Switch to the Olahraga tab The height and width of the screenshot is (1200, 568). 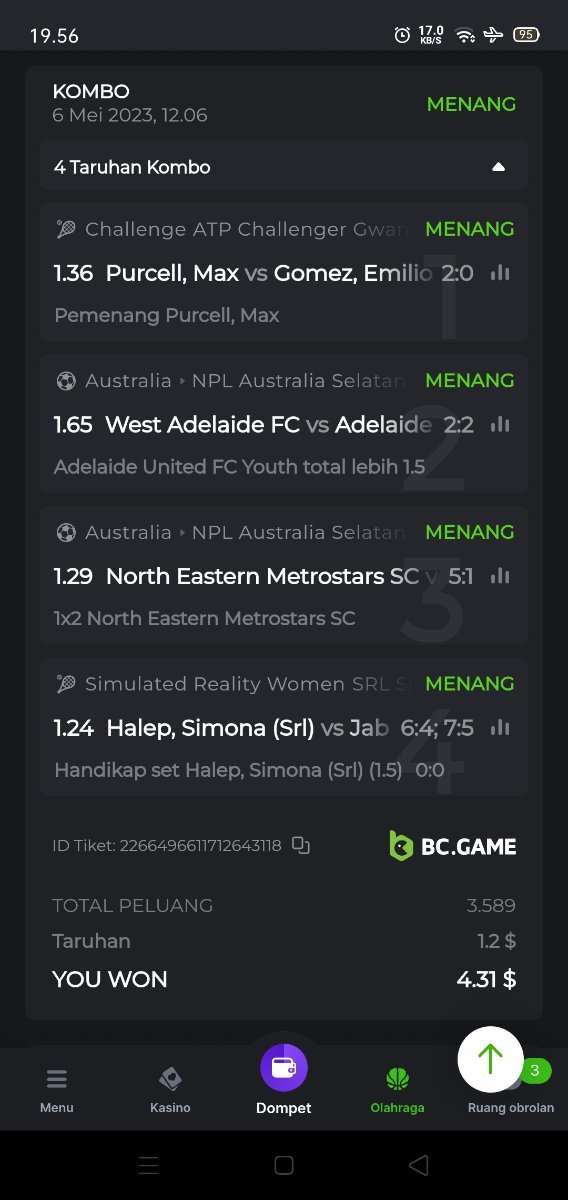(397, 1090)
